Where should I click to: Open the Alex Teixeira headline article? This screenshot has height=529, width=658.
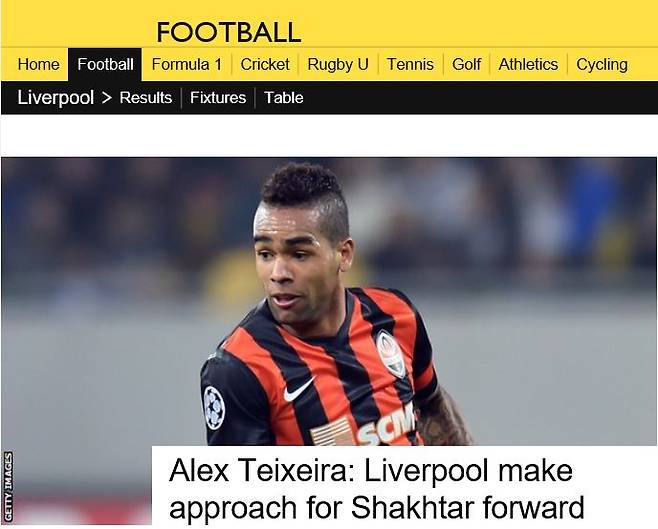pos(376,489)
